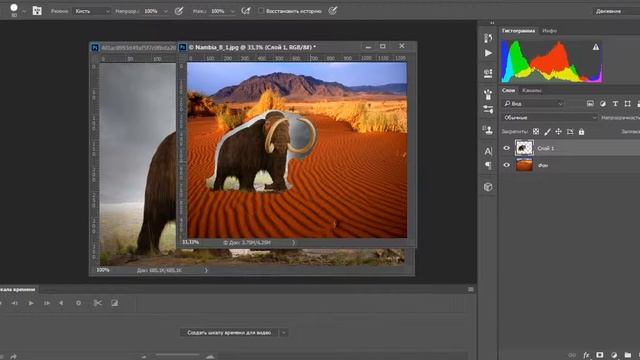Switch to Каналы tab

tap(531, 90)
